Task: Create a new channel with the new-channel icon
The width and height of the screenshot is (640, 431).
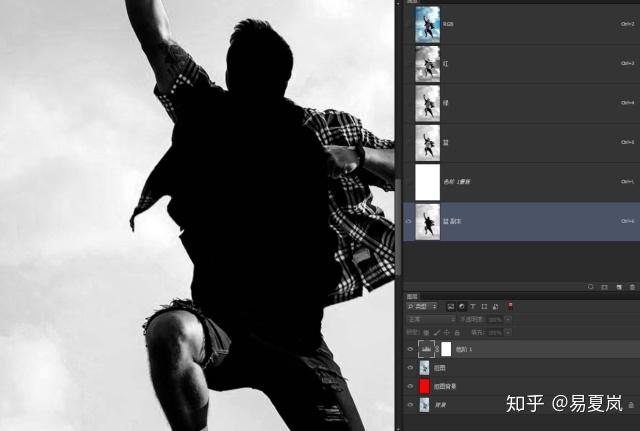Action: point(619,287)
